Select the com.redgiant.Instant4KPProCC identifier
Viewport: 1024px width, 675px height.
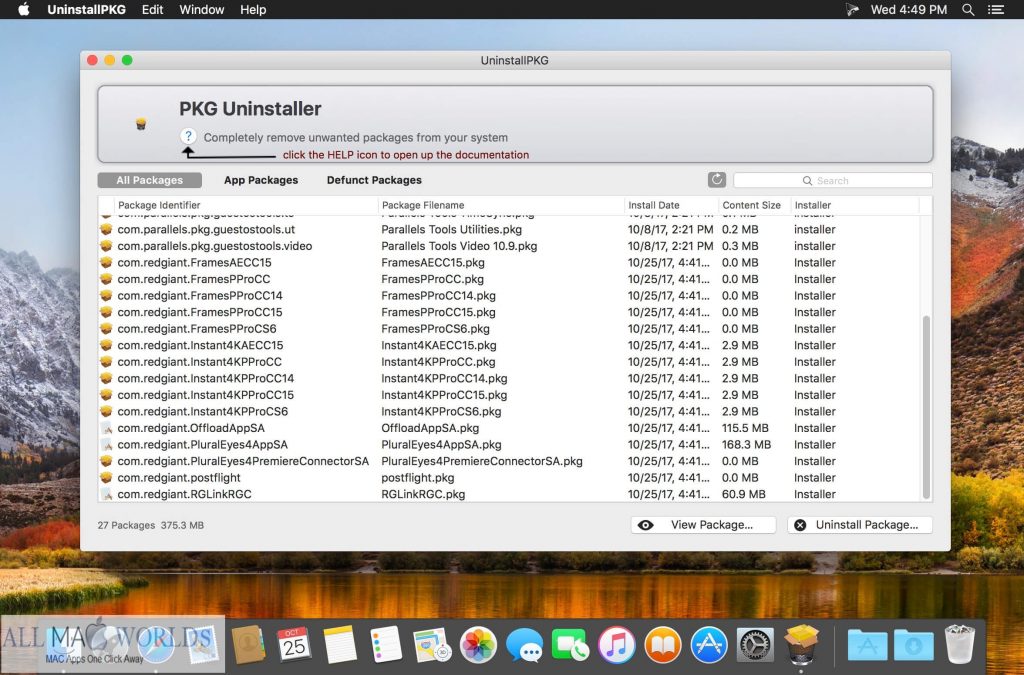point(199,362)
